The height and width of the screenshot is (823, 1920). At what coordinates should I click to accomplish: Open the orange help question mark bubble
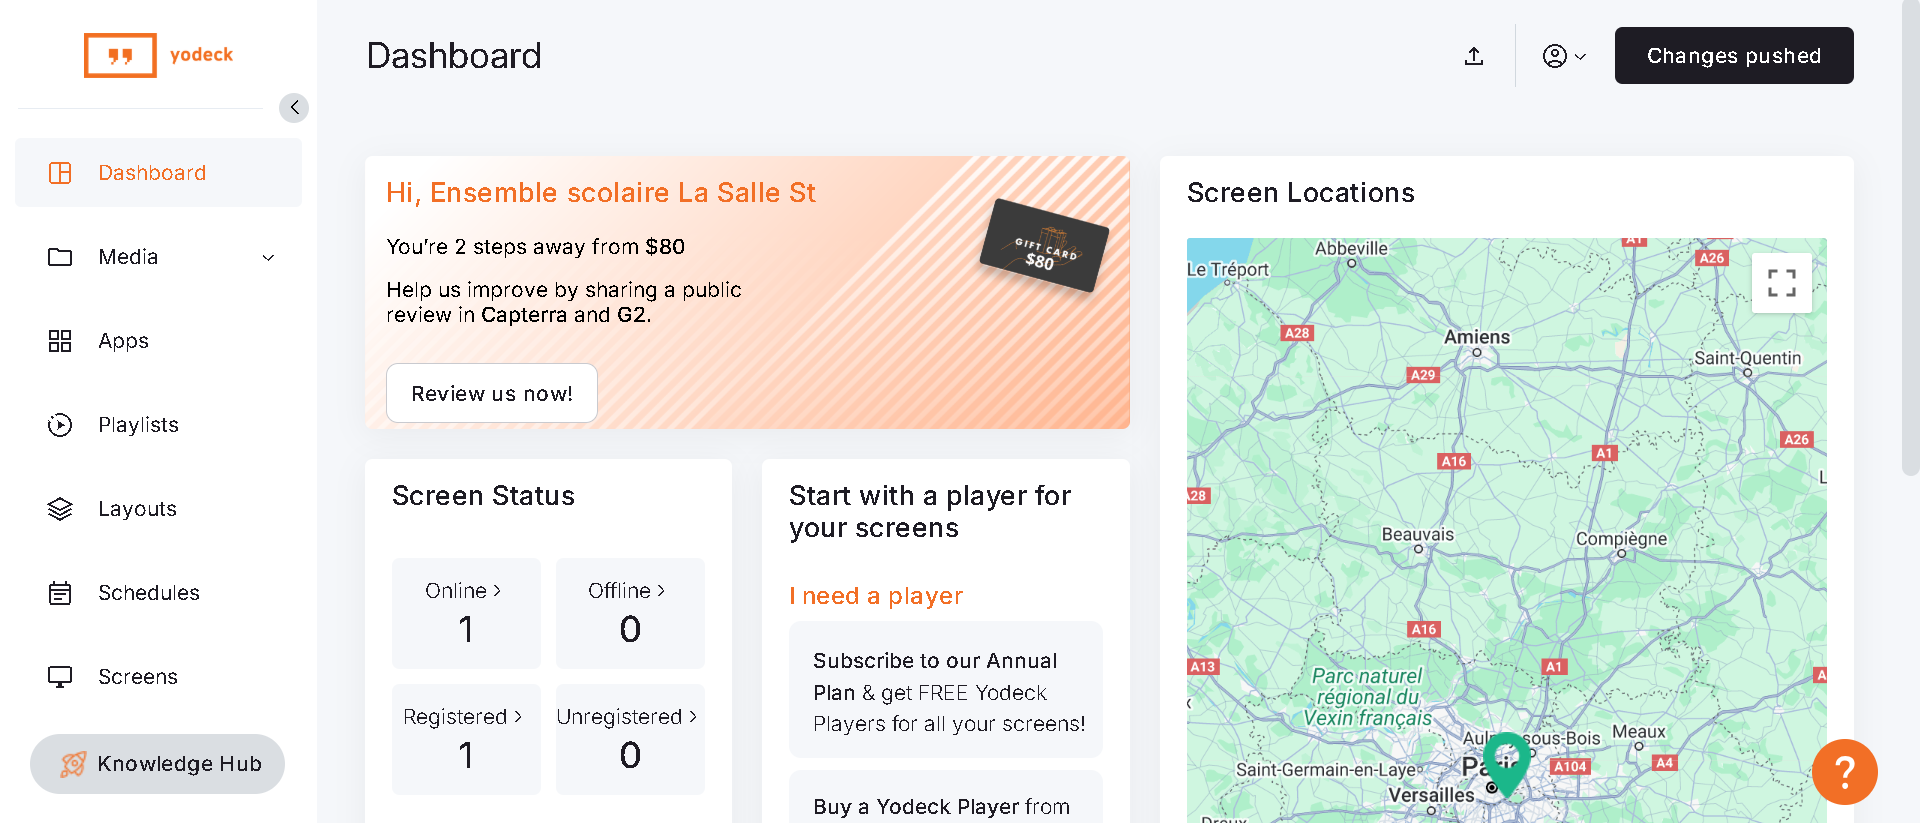point(1844,771)
